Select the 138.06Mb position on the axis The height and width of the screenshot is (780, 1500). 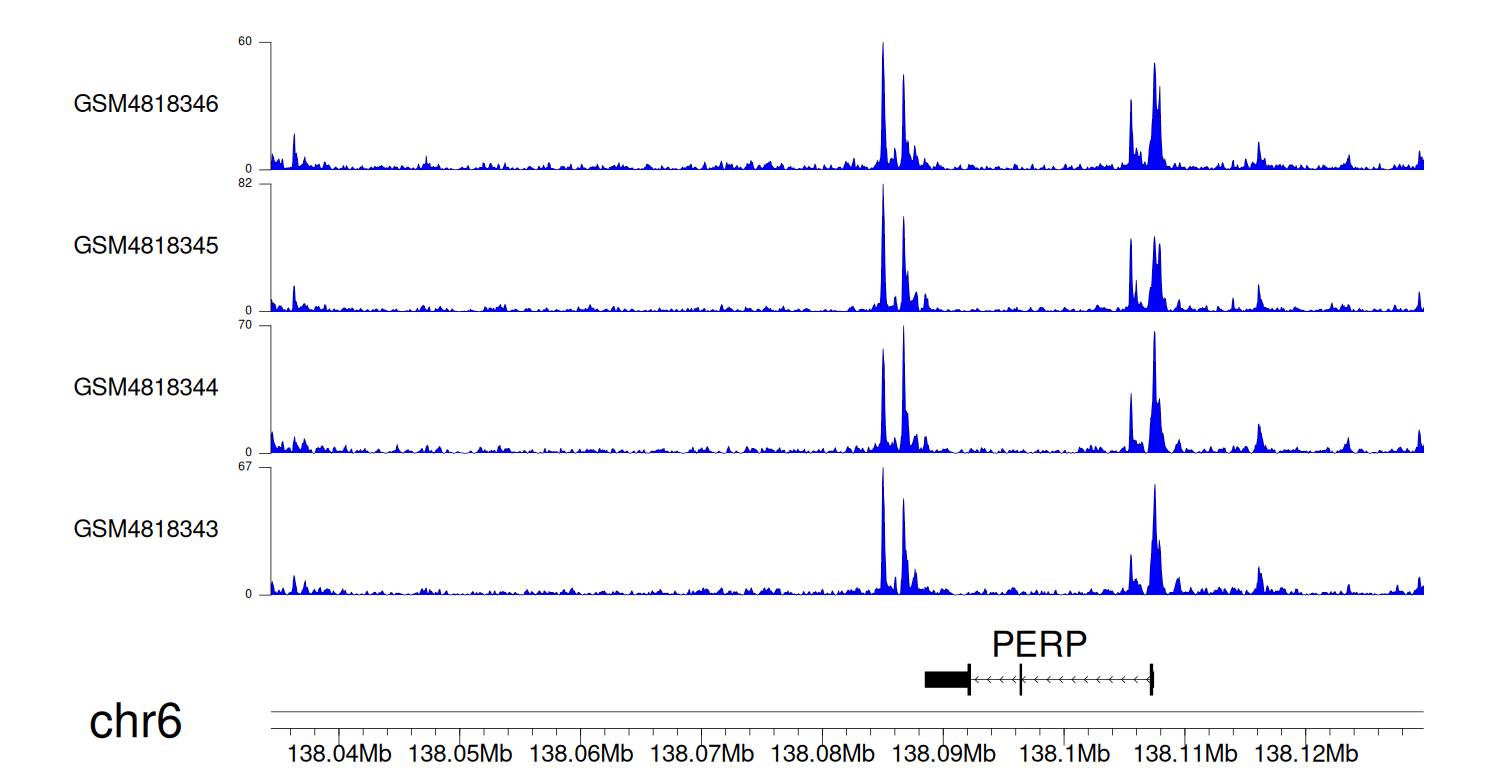point(582,752)
